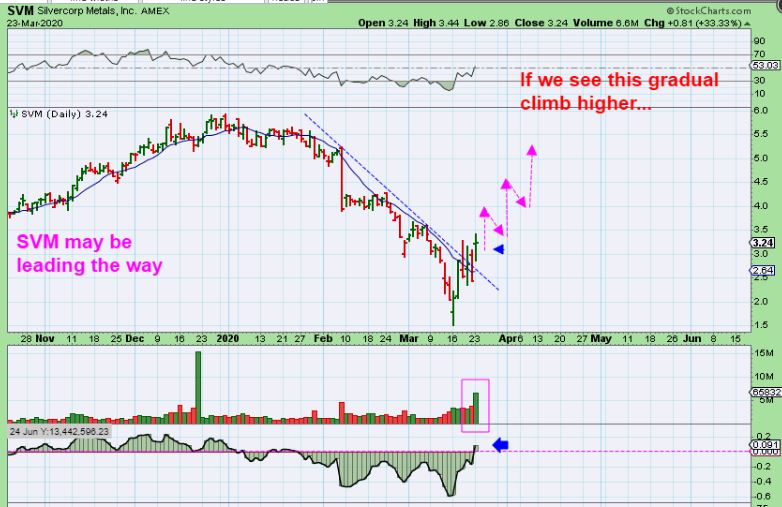Click the 53.03 RSI value label
This screenshot has height=507, width=782.
click(765, 66)
